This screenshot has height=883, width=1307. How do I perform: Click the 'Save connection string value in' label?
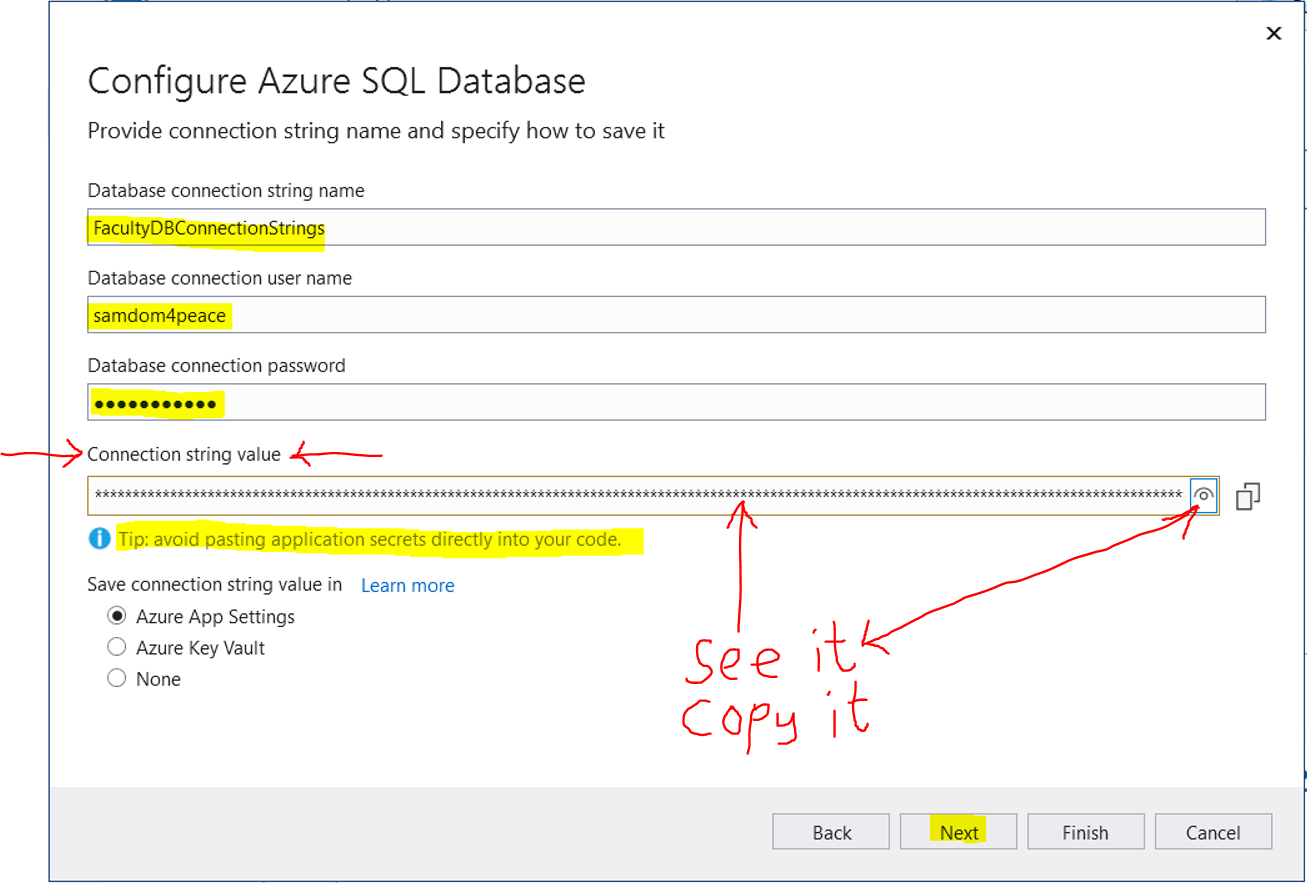tap(215, 584)
